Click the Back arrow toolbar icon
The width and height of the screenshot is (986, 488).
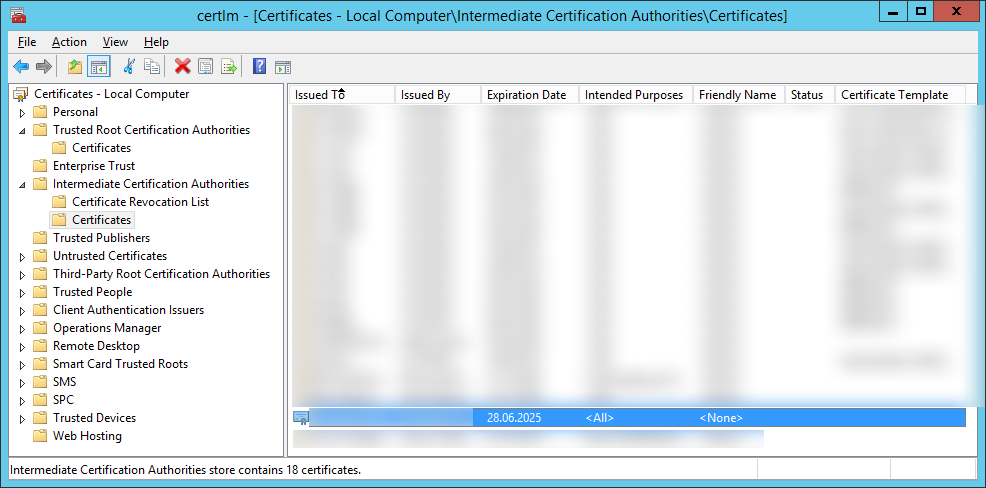pos(21,67)
